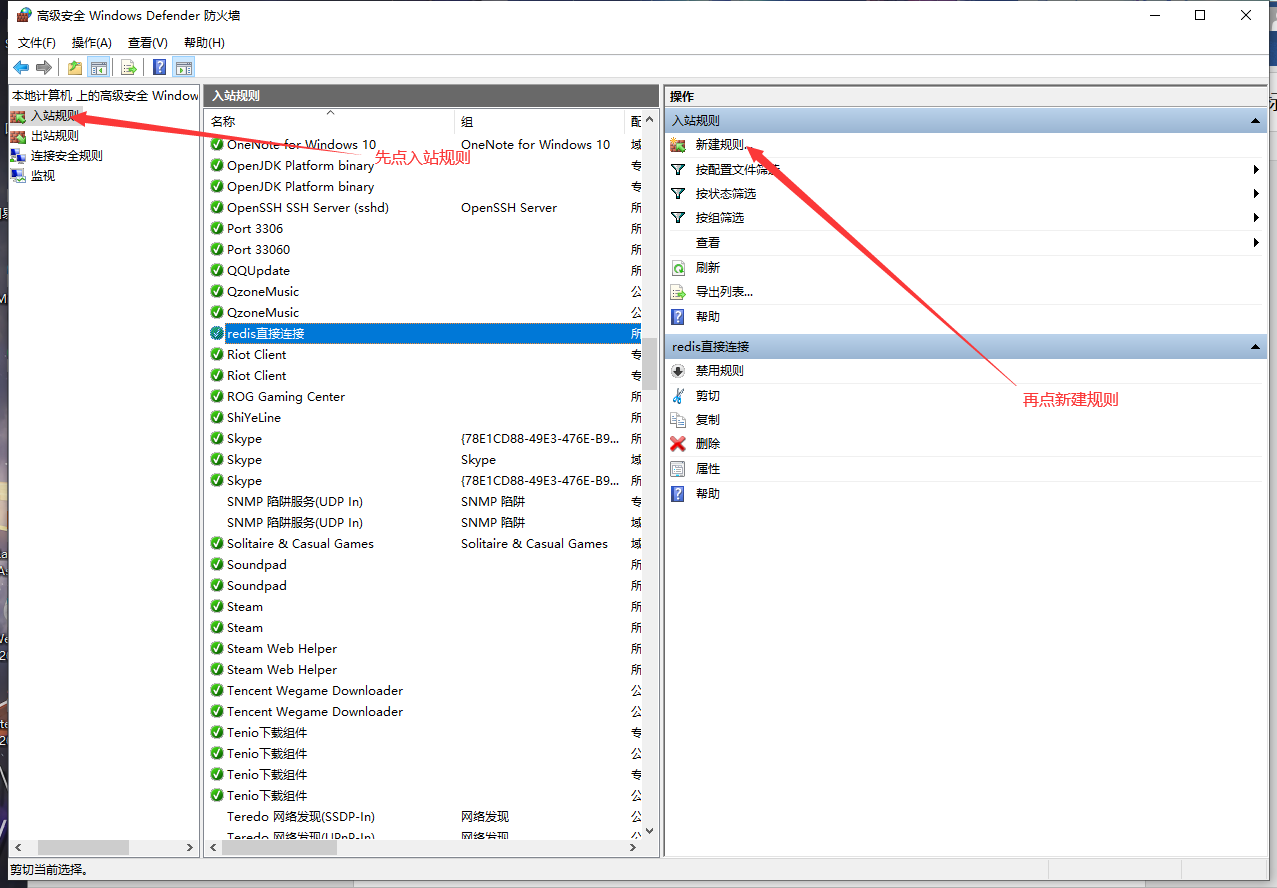Click the firewall app icon in title bar
Screen dimensions: 1277x888
(x=24, y=15)
